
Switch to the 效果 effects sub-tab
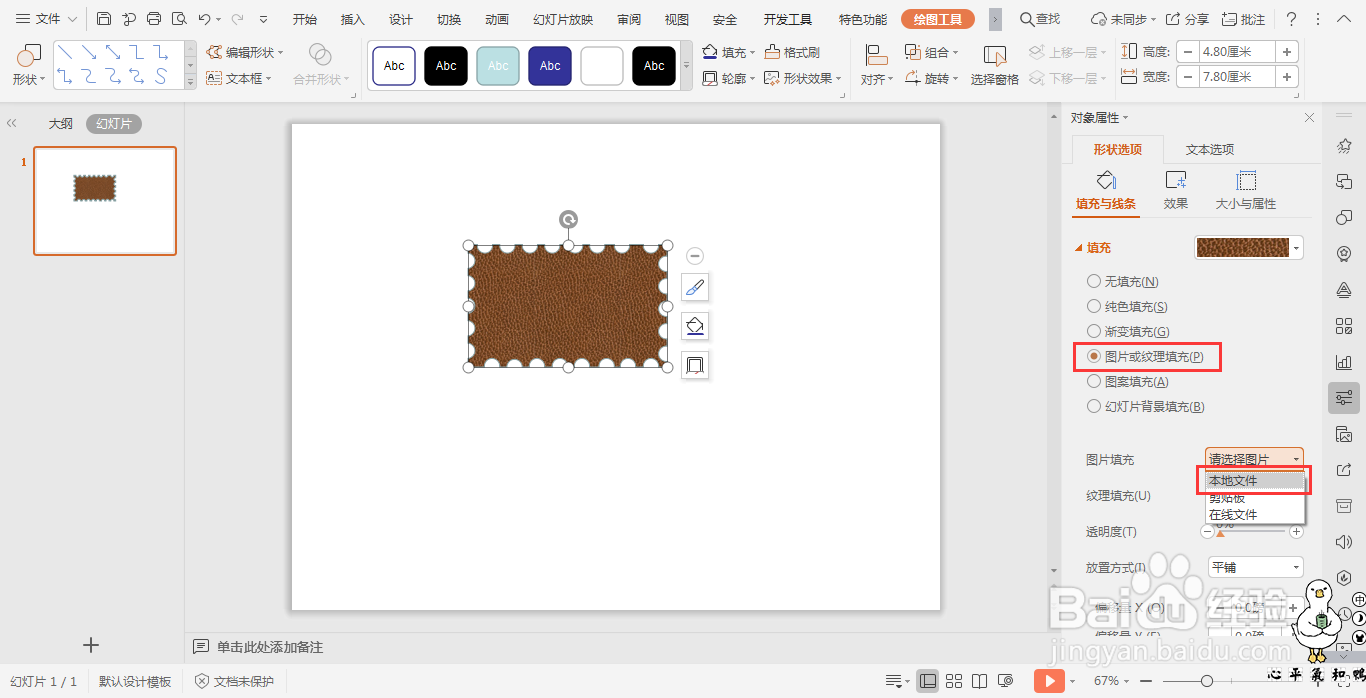tap(1176, 191)
